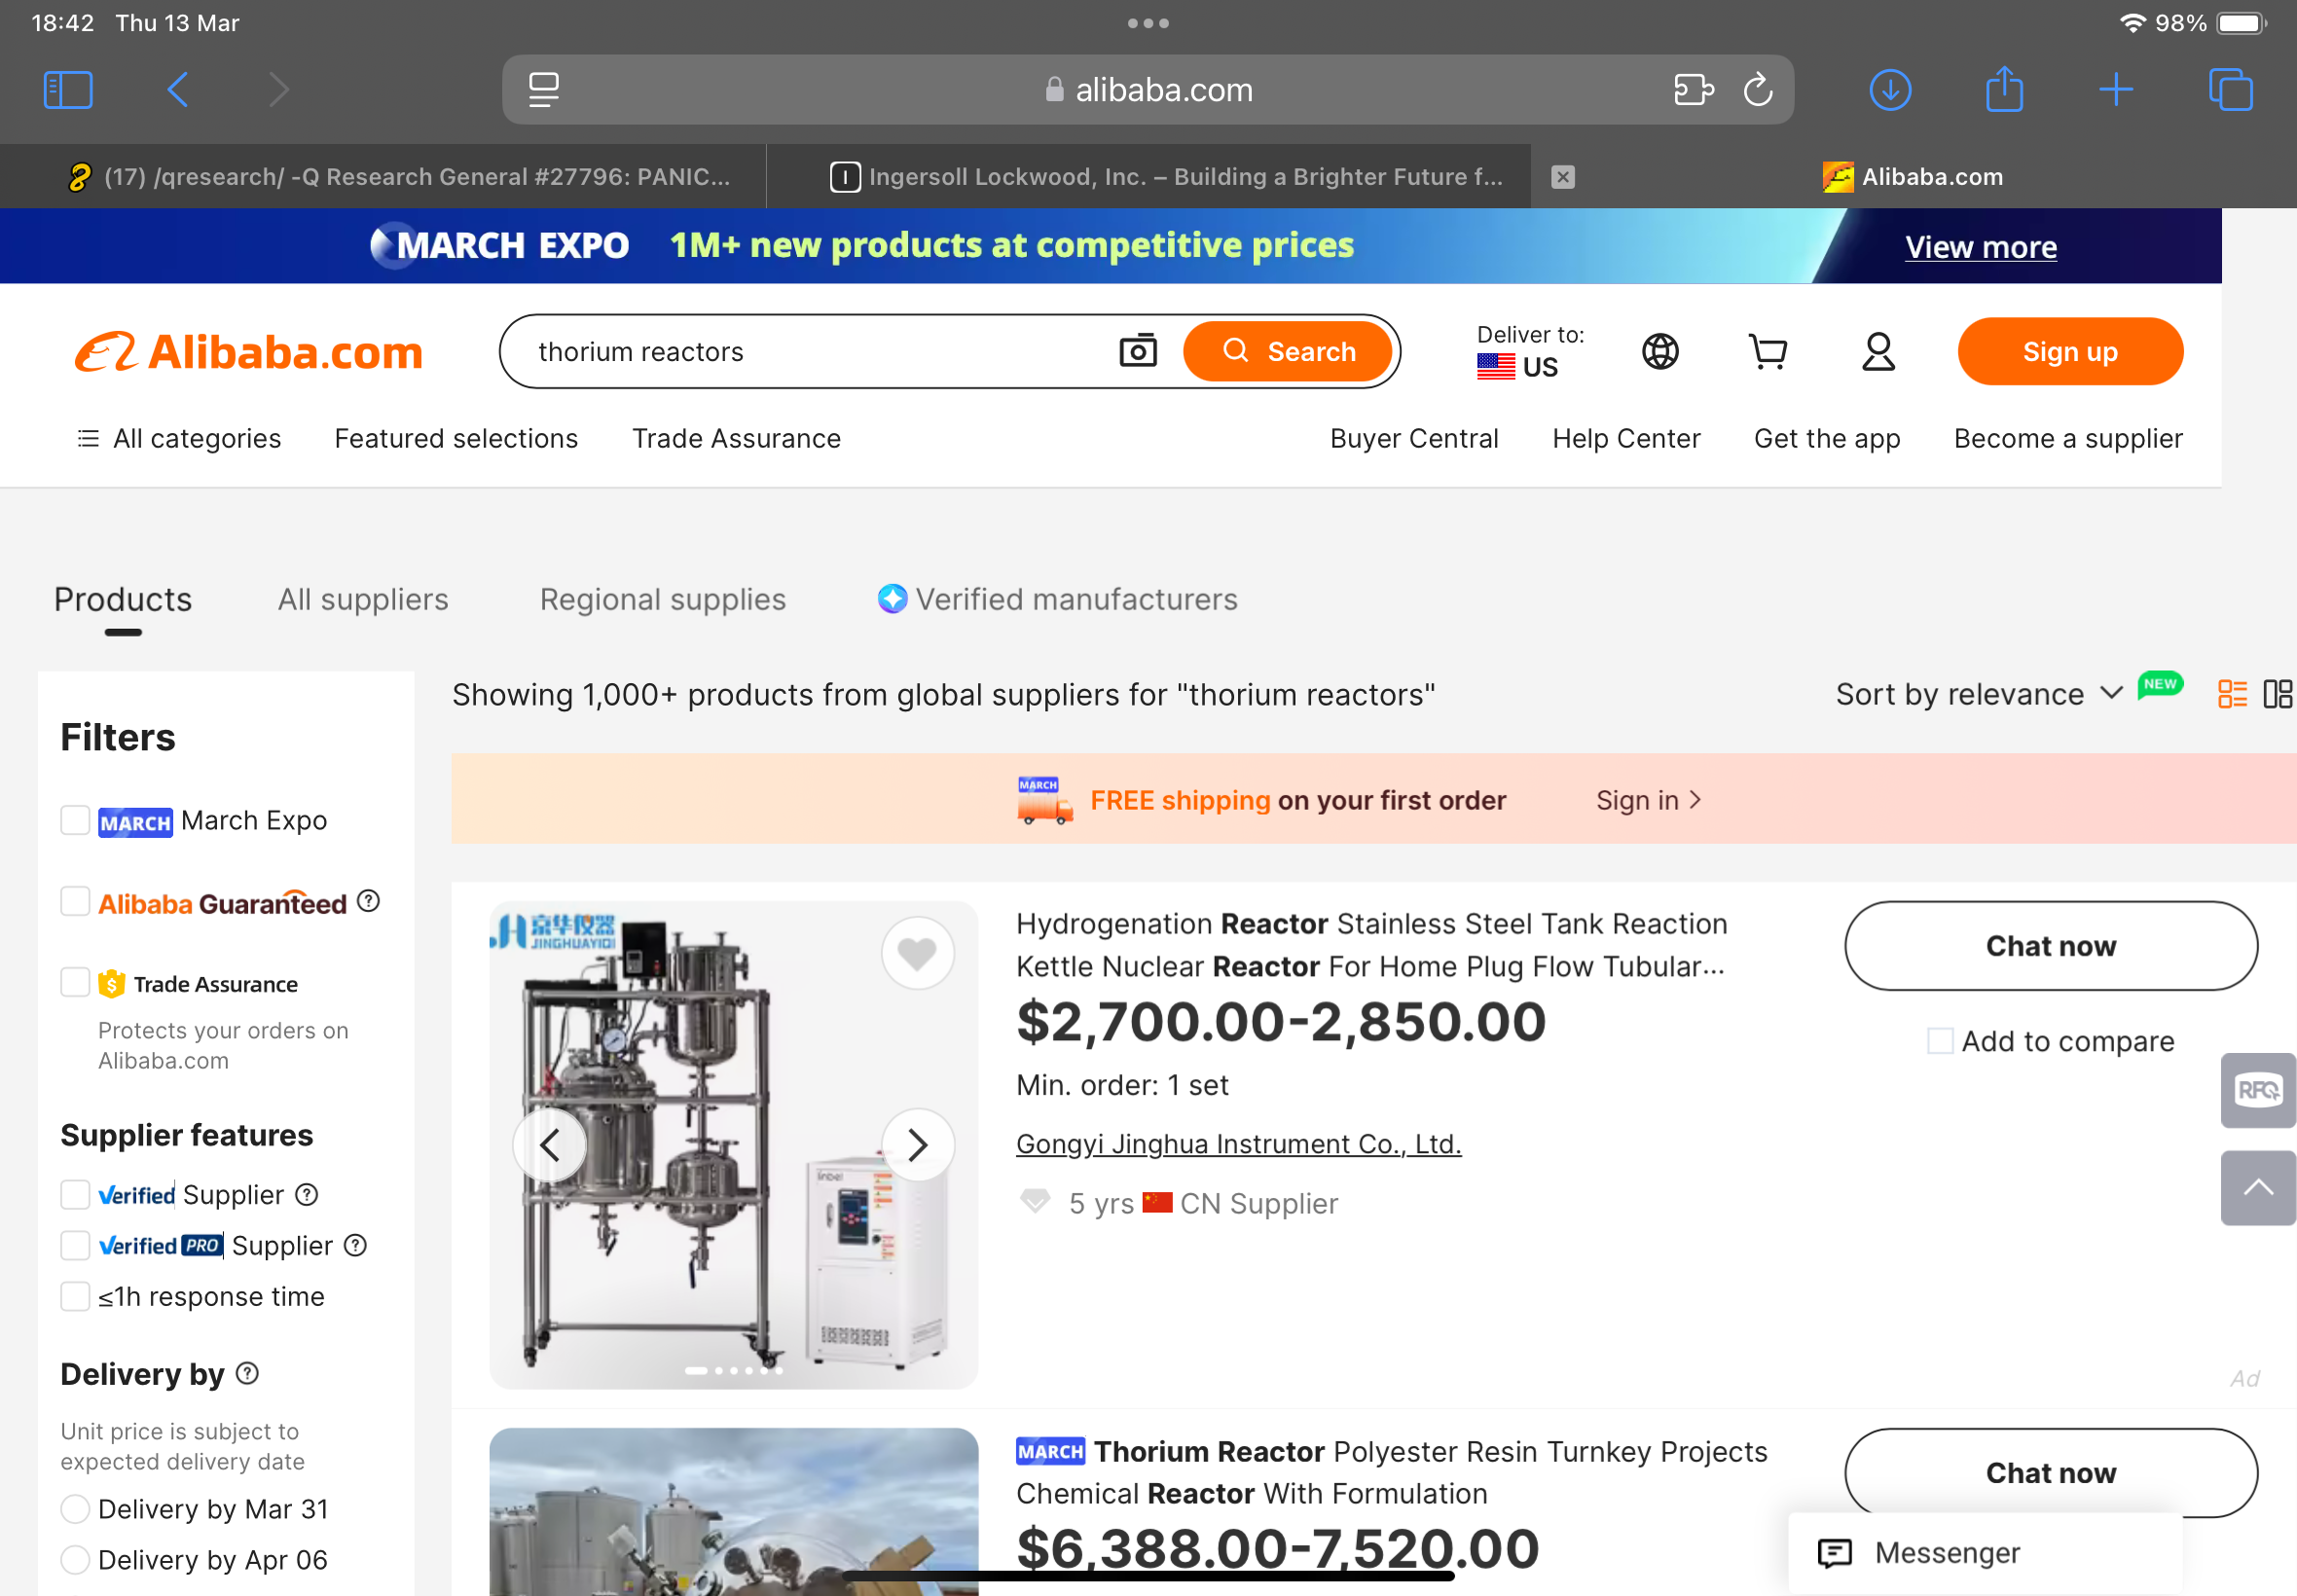Show previous Hydrogenation Reactor image
Screen dimensions: 2297x1596
pos(550,1145)
